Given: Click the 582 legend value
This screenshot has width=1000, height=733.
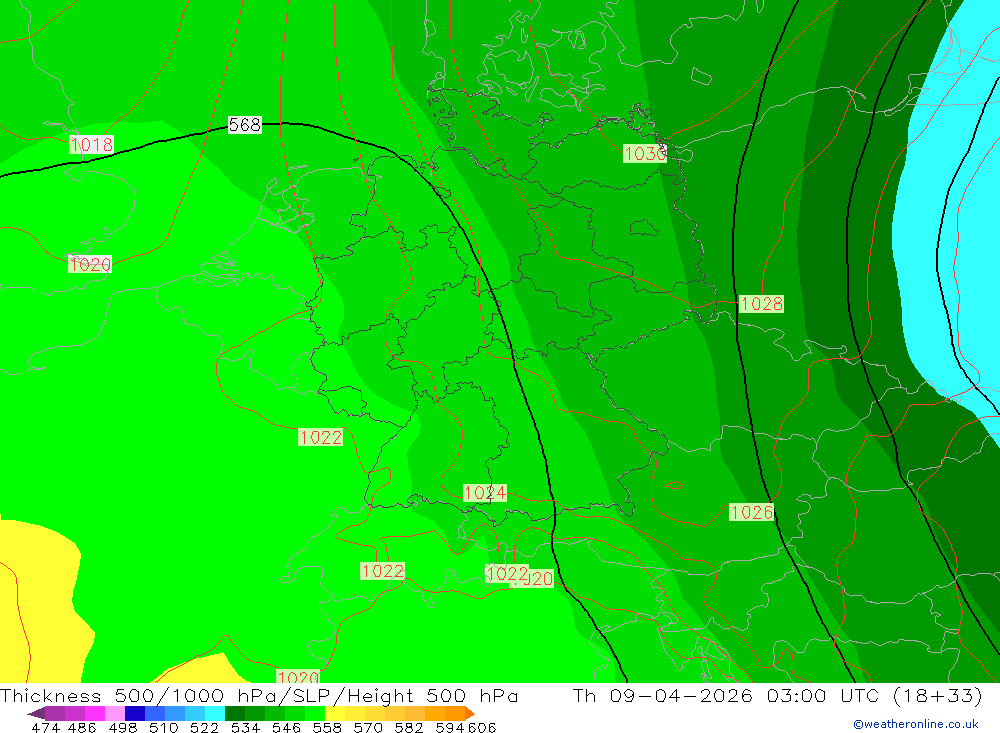Looking at the screenshot, I should pyautogui.click(x=408, y=727).
